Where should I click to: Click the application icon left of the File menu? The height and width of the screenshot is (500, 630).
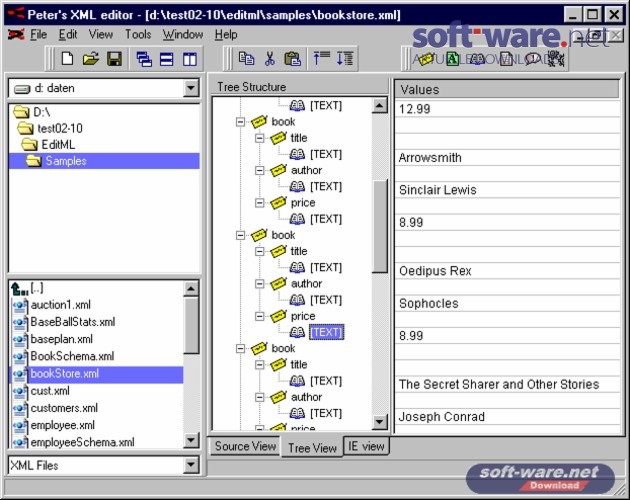click(16, 35)
